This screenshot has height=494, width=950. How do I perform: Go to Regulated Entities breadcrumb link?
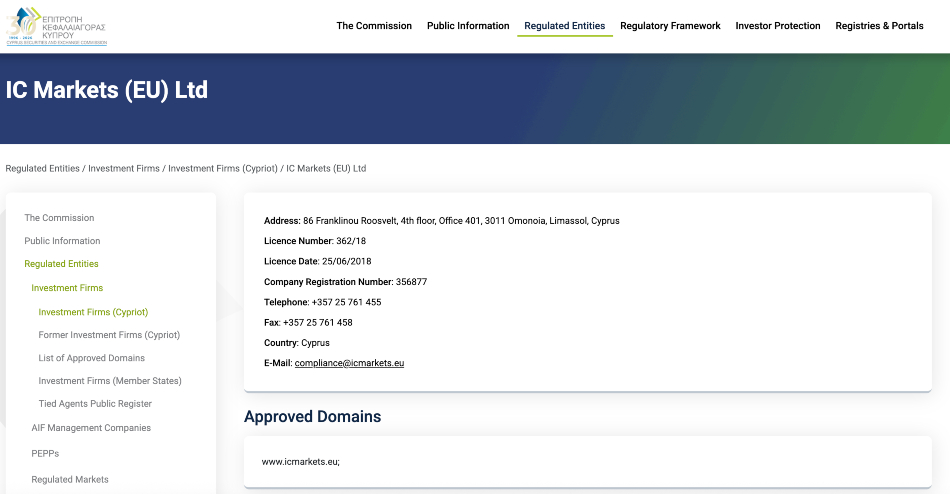[x=42, y=169]
